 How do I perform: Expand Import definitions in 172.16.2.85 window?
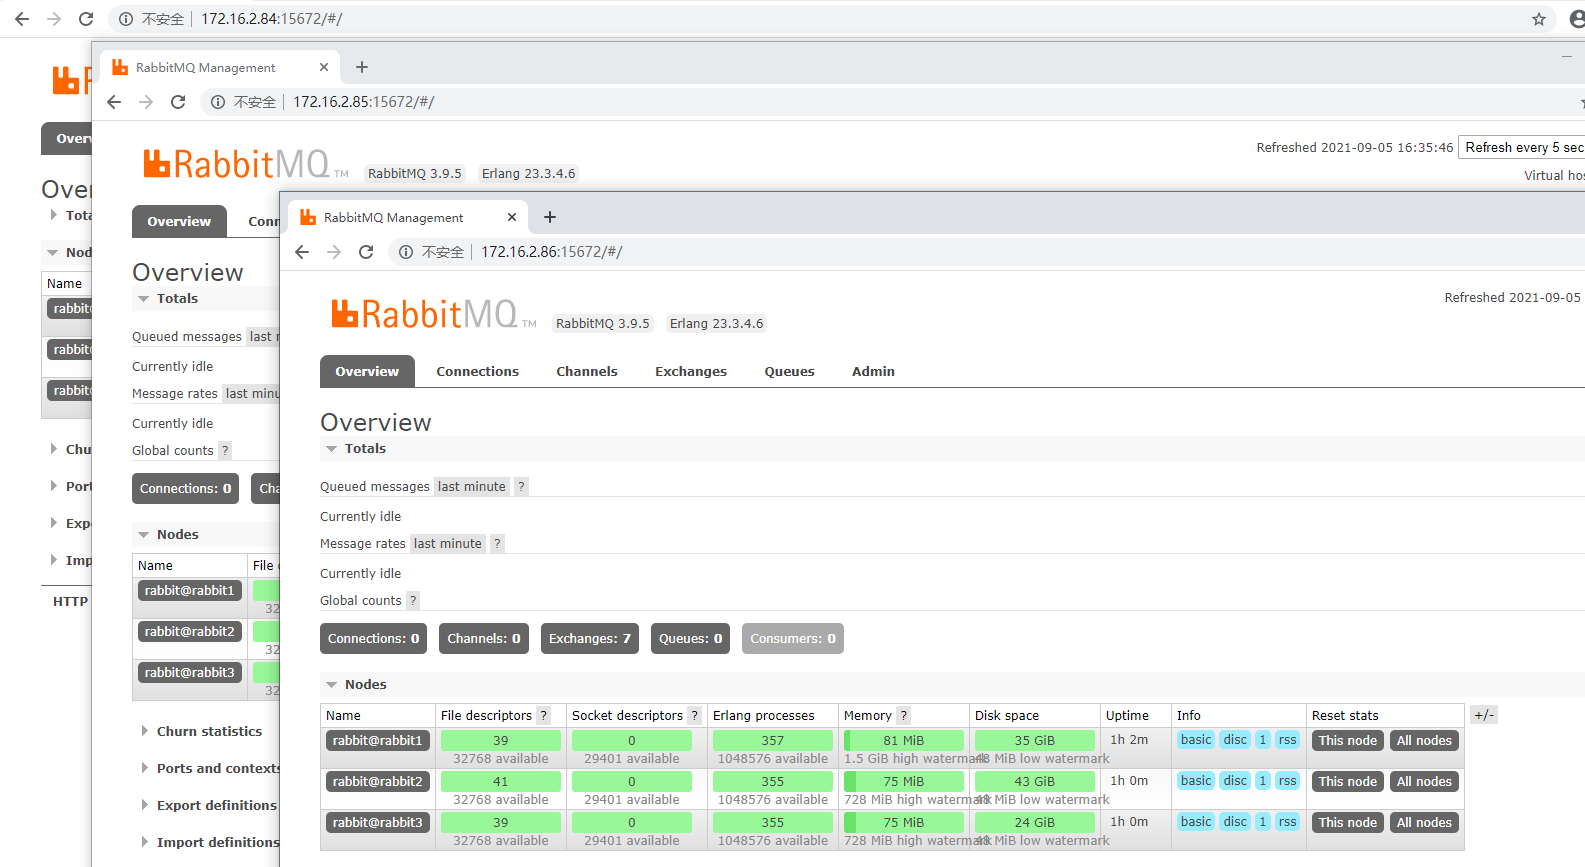coord(210,843)
